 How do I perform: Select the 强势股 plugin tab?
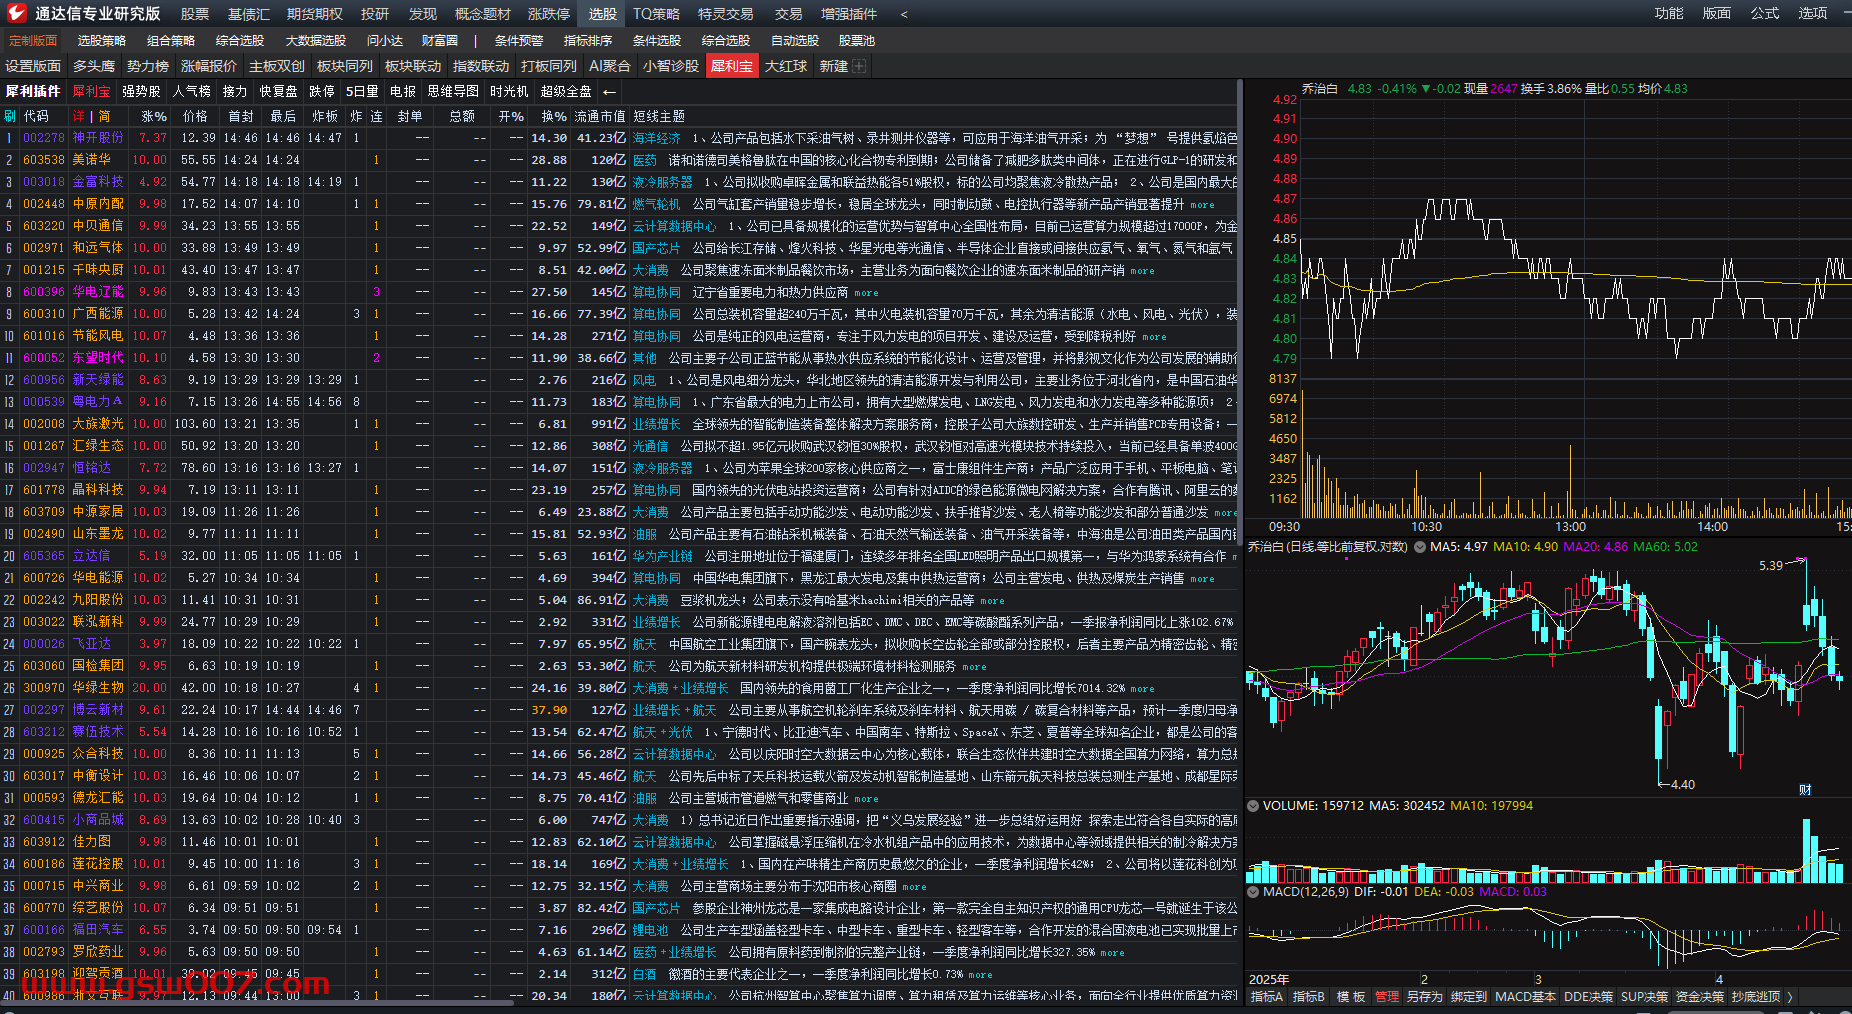pos(141,92)
